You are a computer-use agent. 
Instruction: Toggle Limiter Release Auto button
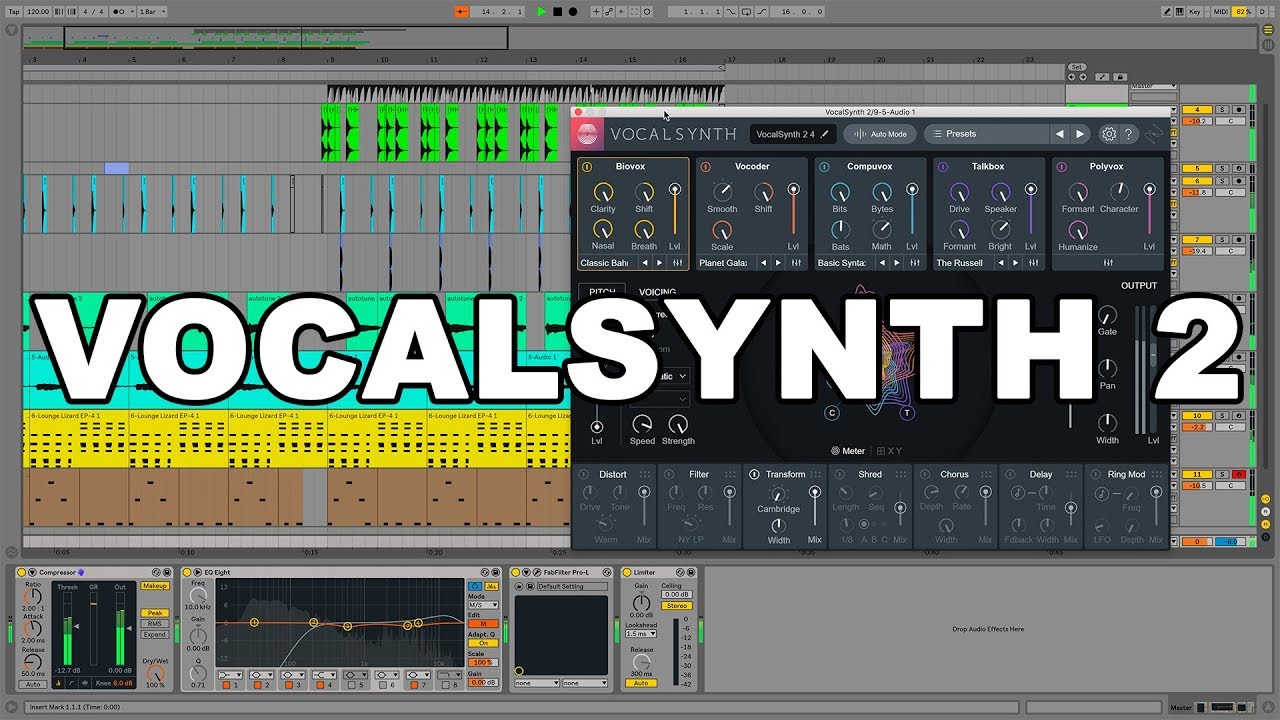tap(641, 683)
